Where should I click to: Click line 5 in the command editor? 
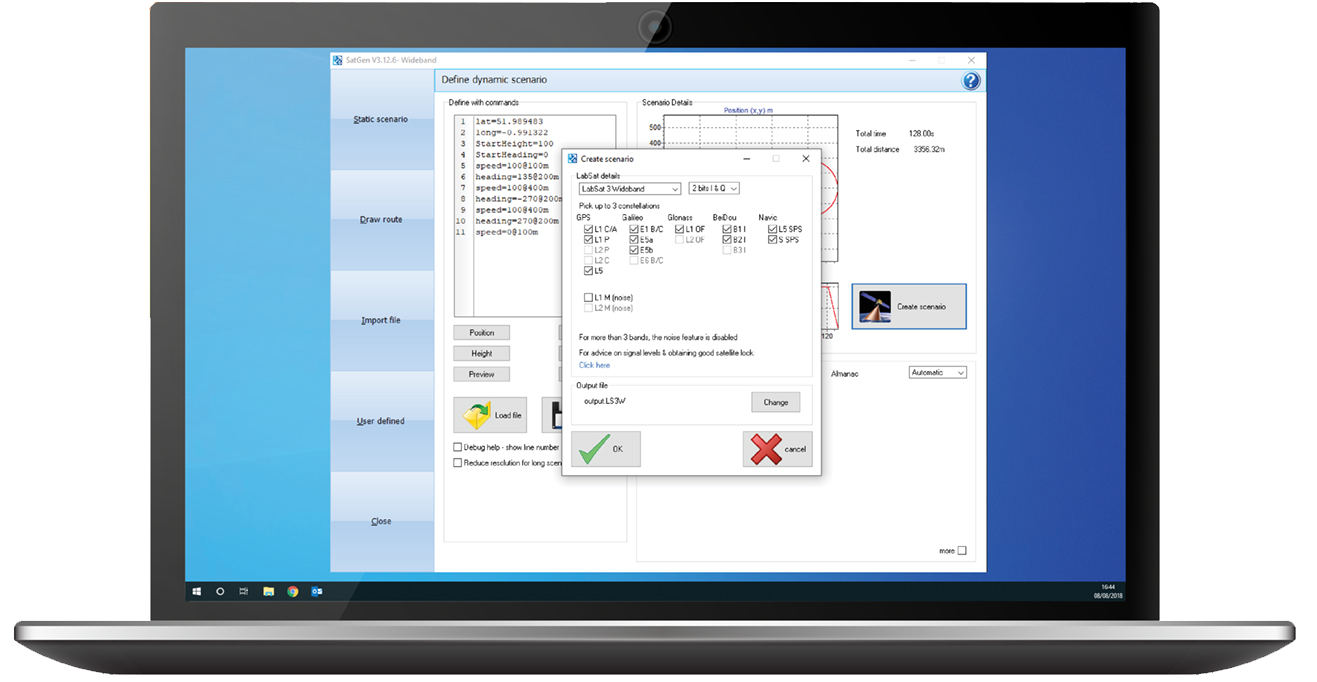512,166
